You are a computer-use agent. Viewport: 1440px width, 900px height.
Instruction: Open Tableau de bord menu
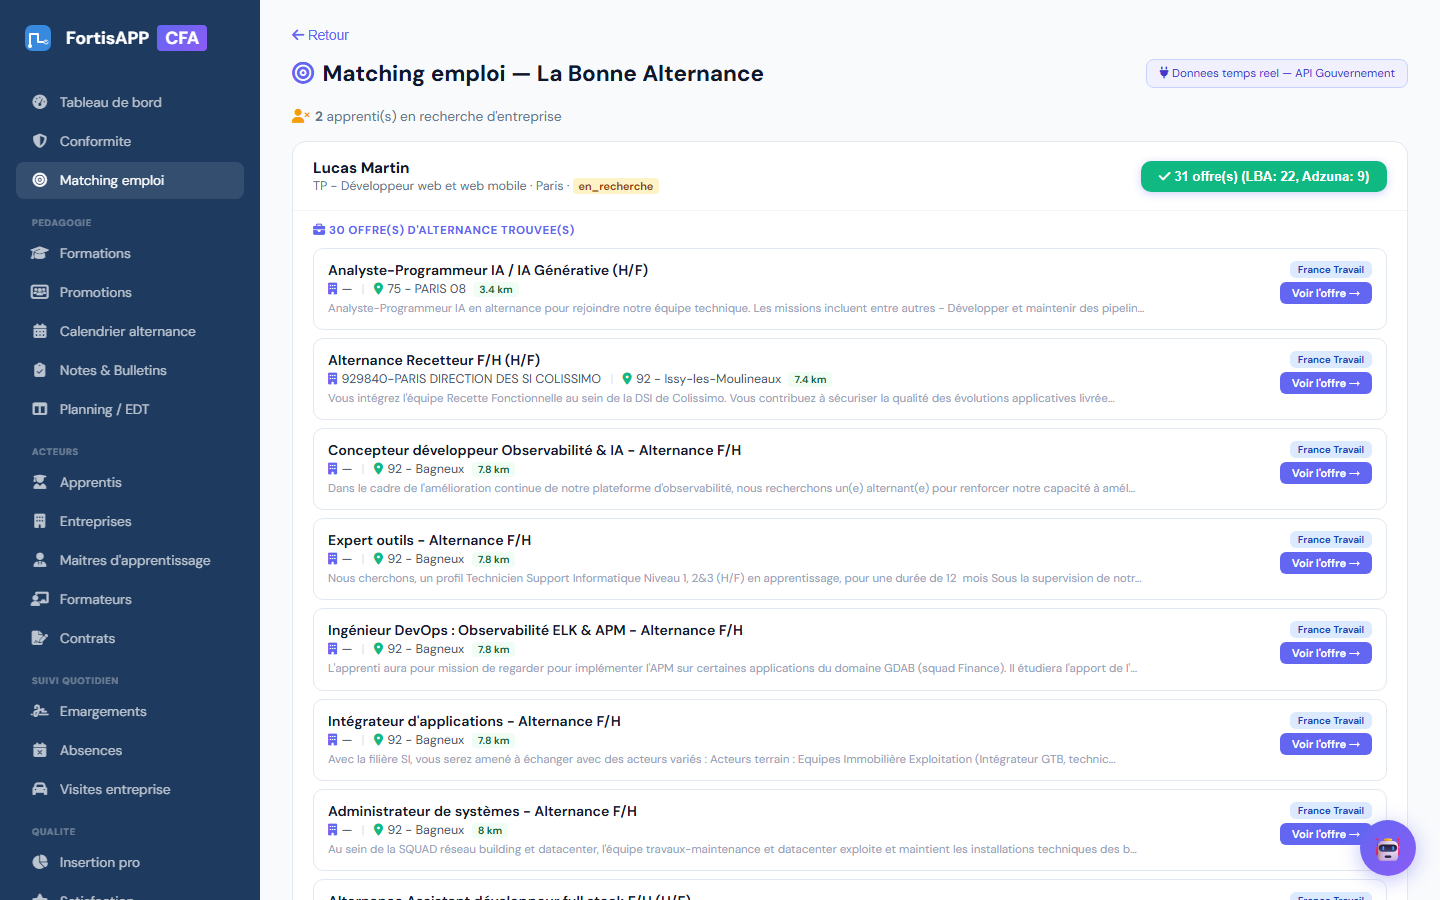click(x=130, y=102)
